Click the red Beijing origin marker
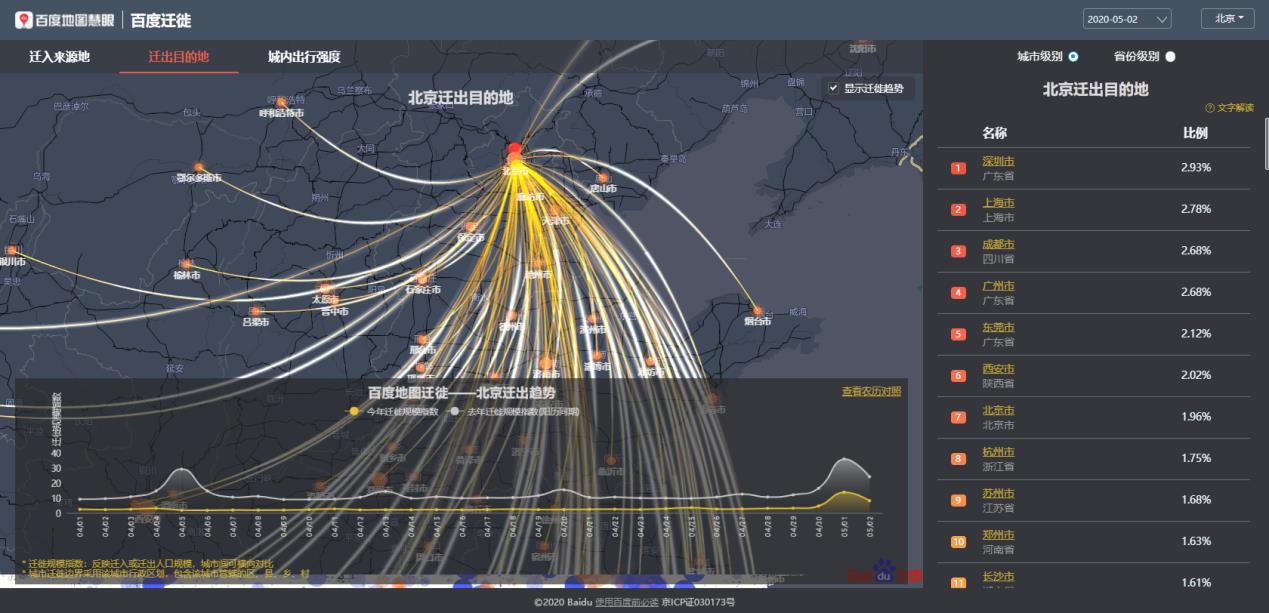This screenshot has width=1269, height=613. [x=515, y=150]
